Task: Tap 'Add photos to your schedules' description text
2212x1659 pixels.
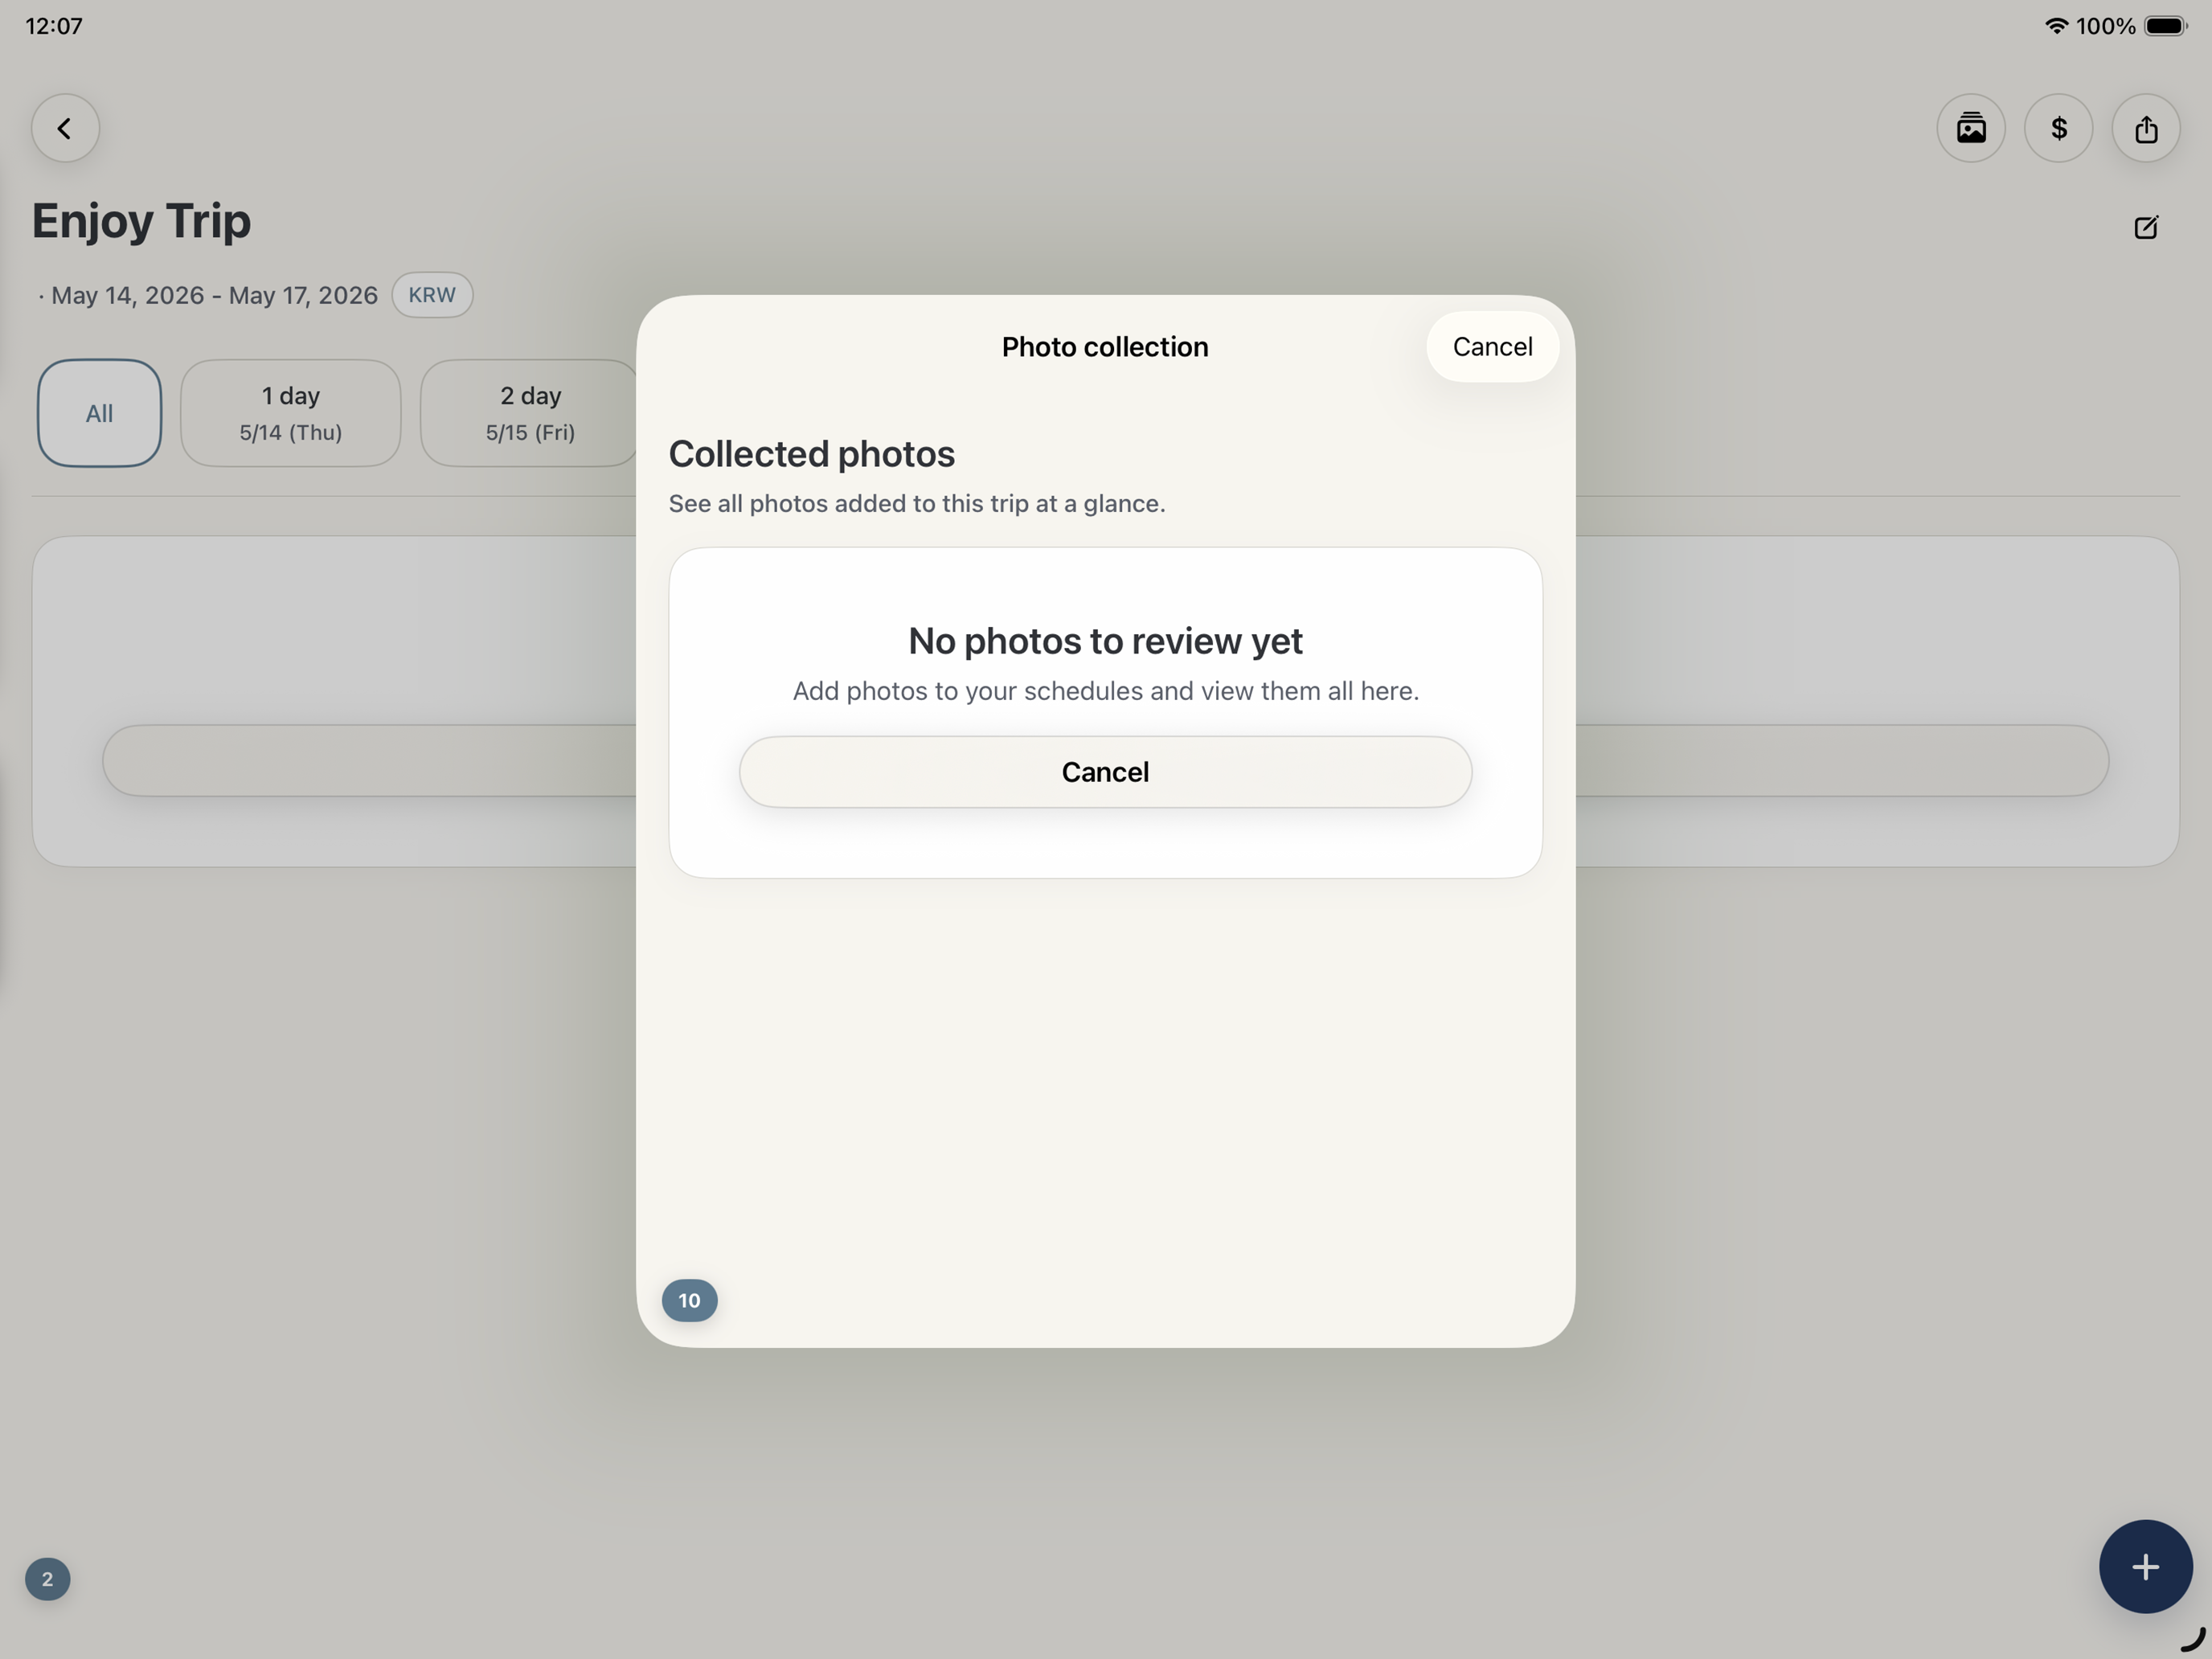Action: click(x=1105, y=691)
